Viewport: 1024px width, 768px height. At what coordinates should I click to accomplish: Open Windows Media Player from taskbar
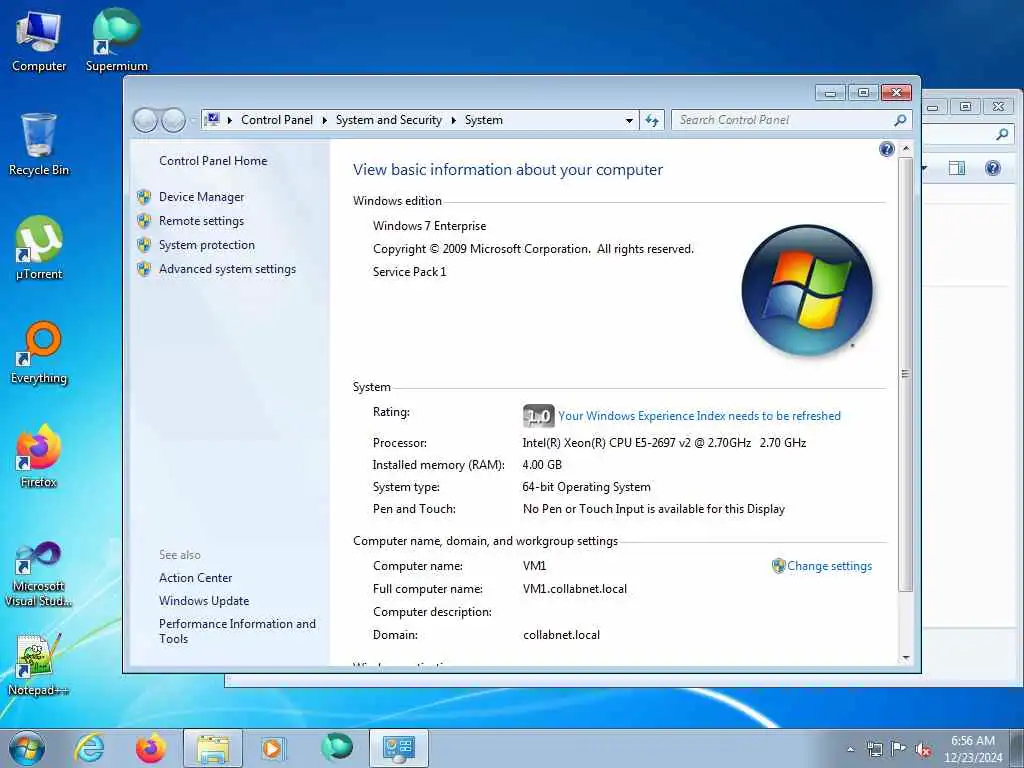coord(272,748)
